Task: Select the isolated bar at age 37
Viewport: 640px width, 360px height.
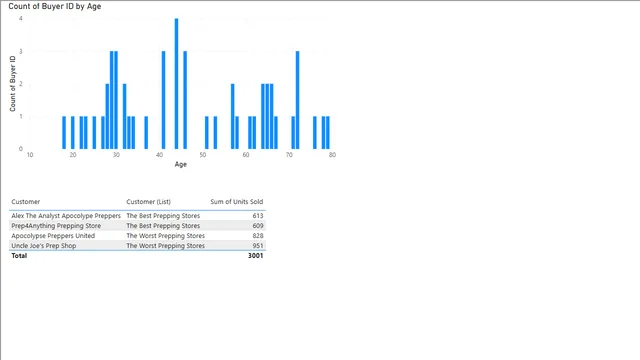Action: [146, 133]
